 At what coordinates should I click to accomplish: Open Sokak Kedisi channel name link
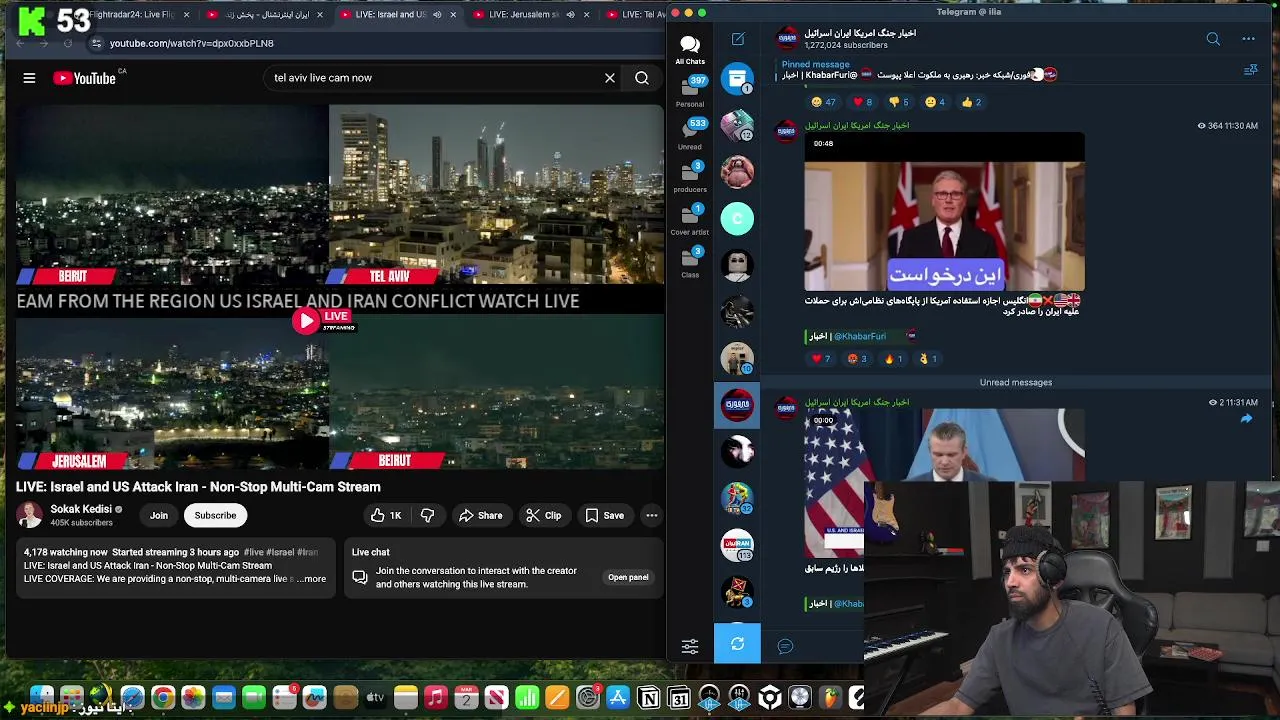[81, 509]
